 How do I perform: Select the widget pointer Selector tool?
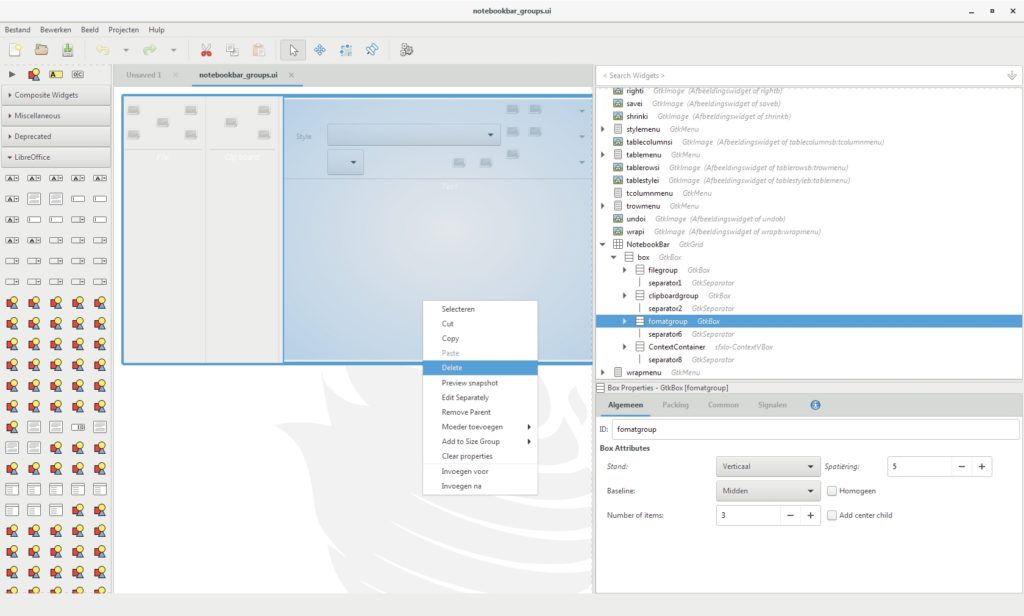[x=292, y=49]
